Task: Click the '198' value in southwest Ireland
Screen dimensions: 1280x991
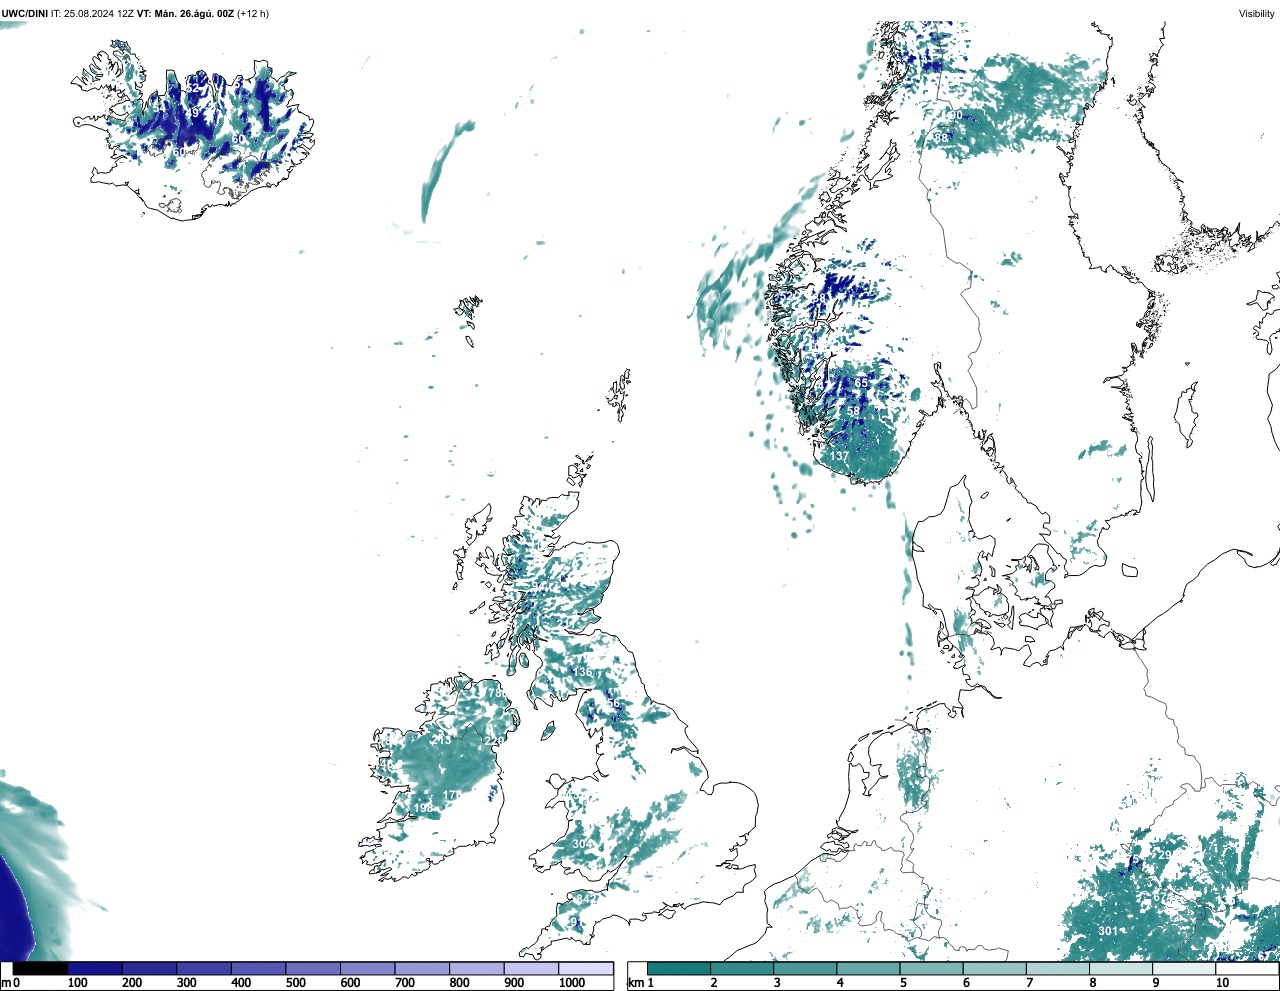Action: click(x=423, y=808)
